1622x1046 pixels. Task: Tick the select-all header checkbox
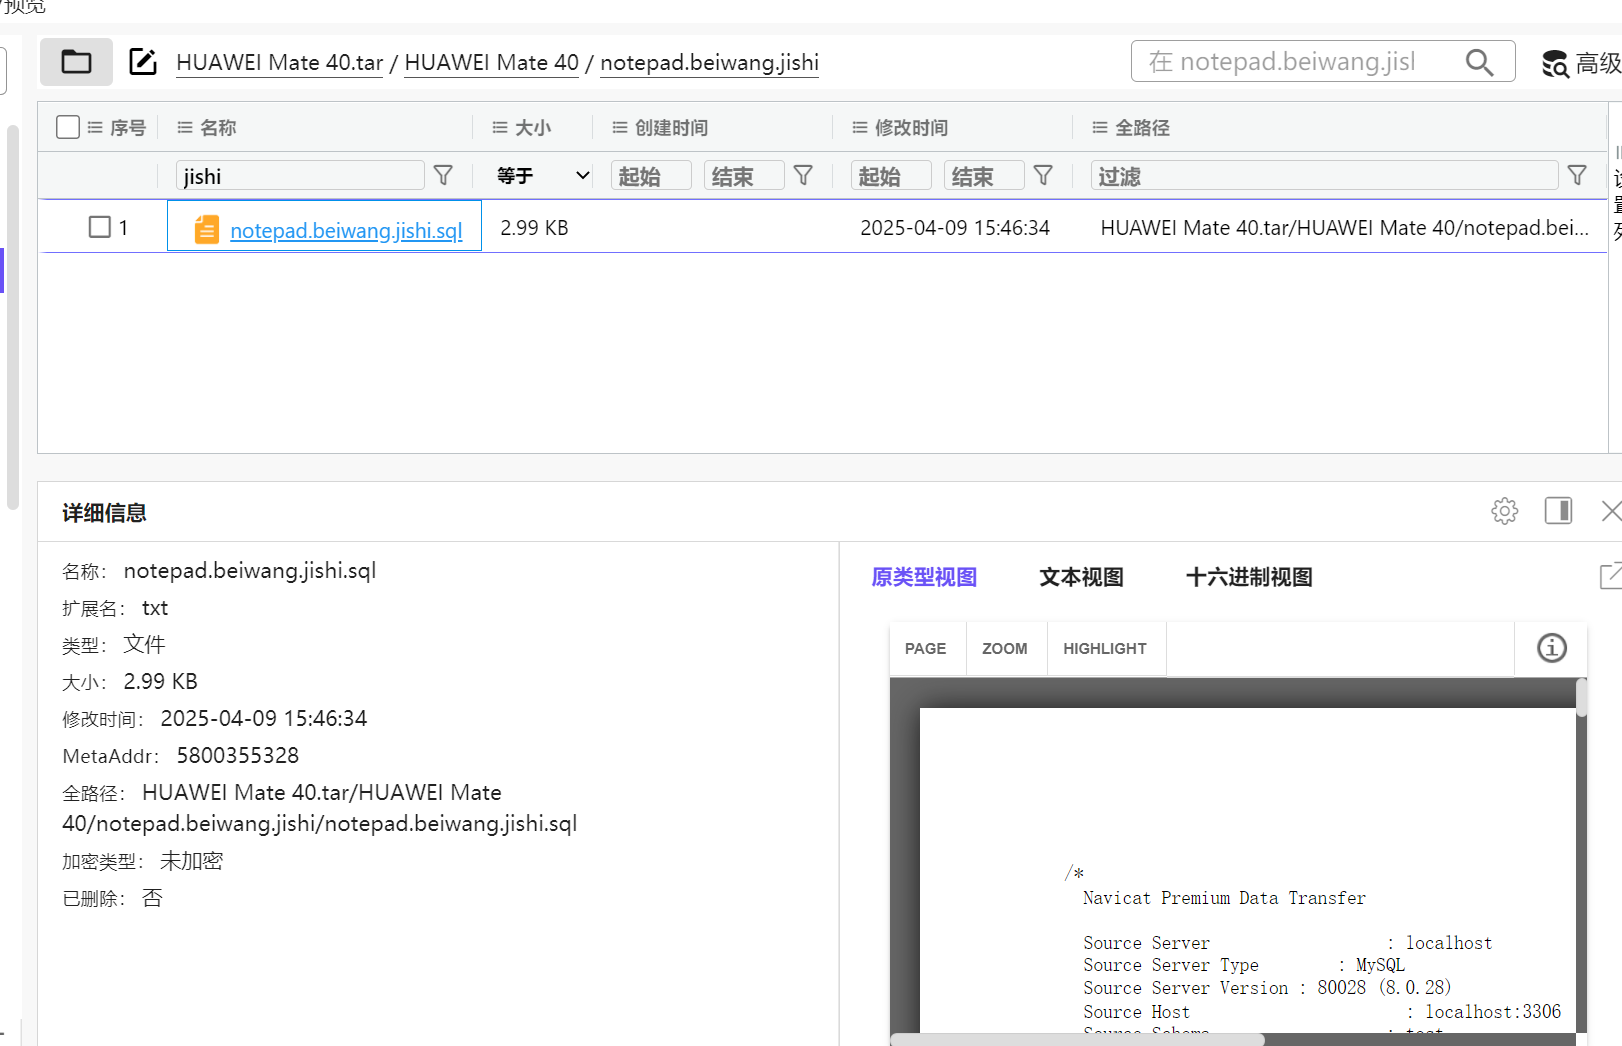point(68,127)
